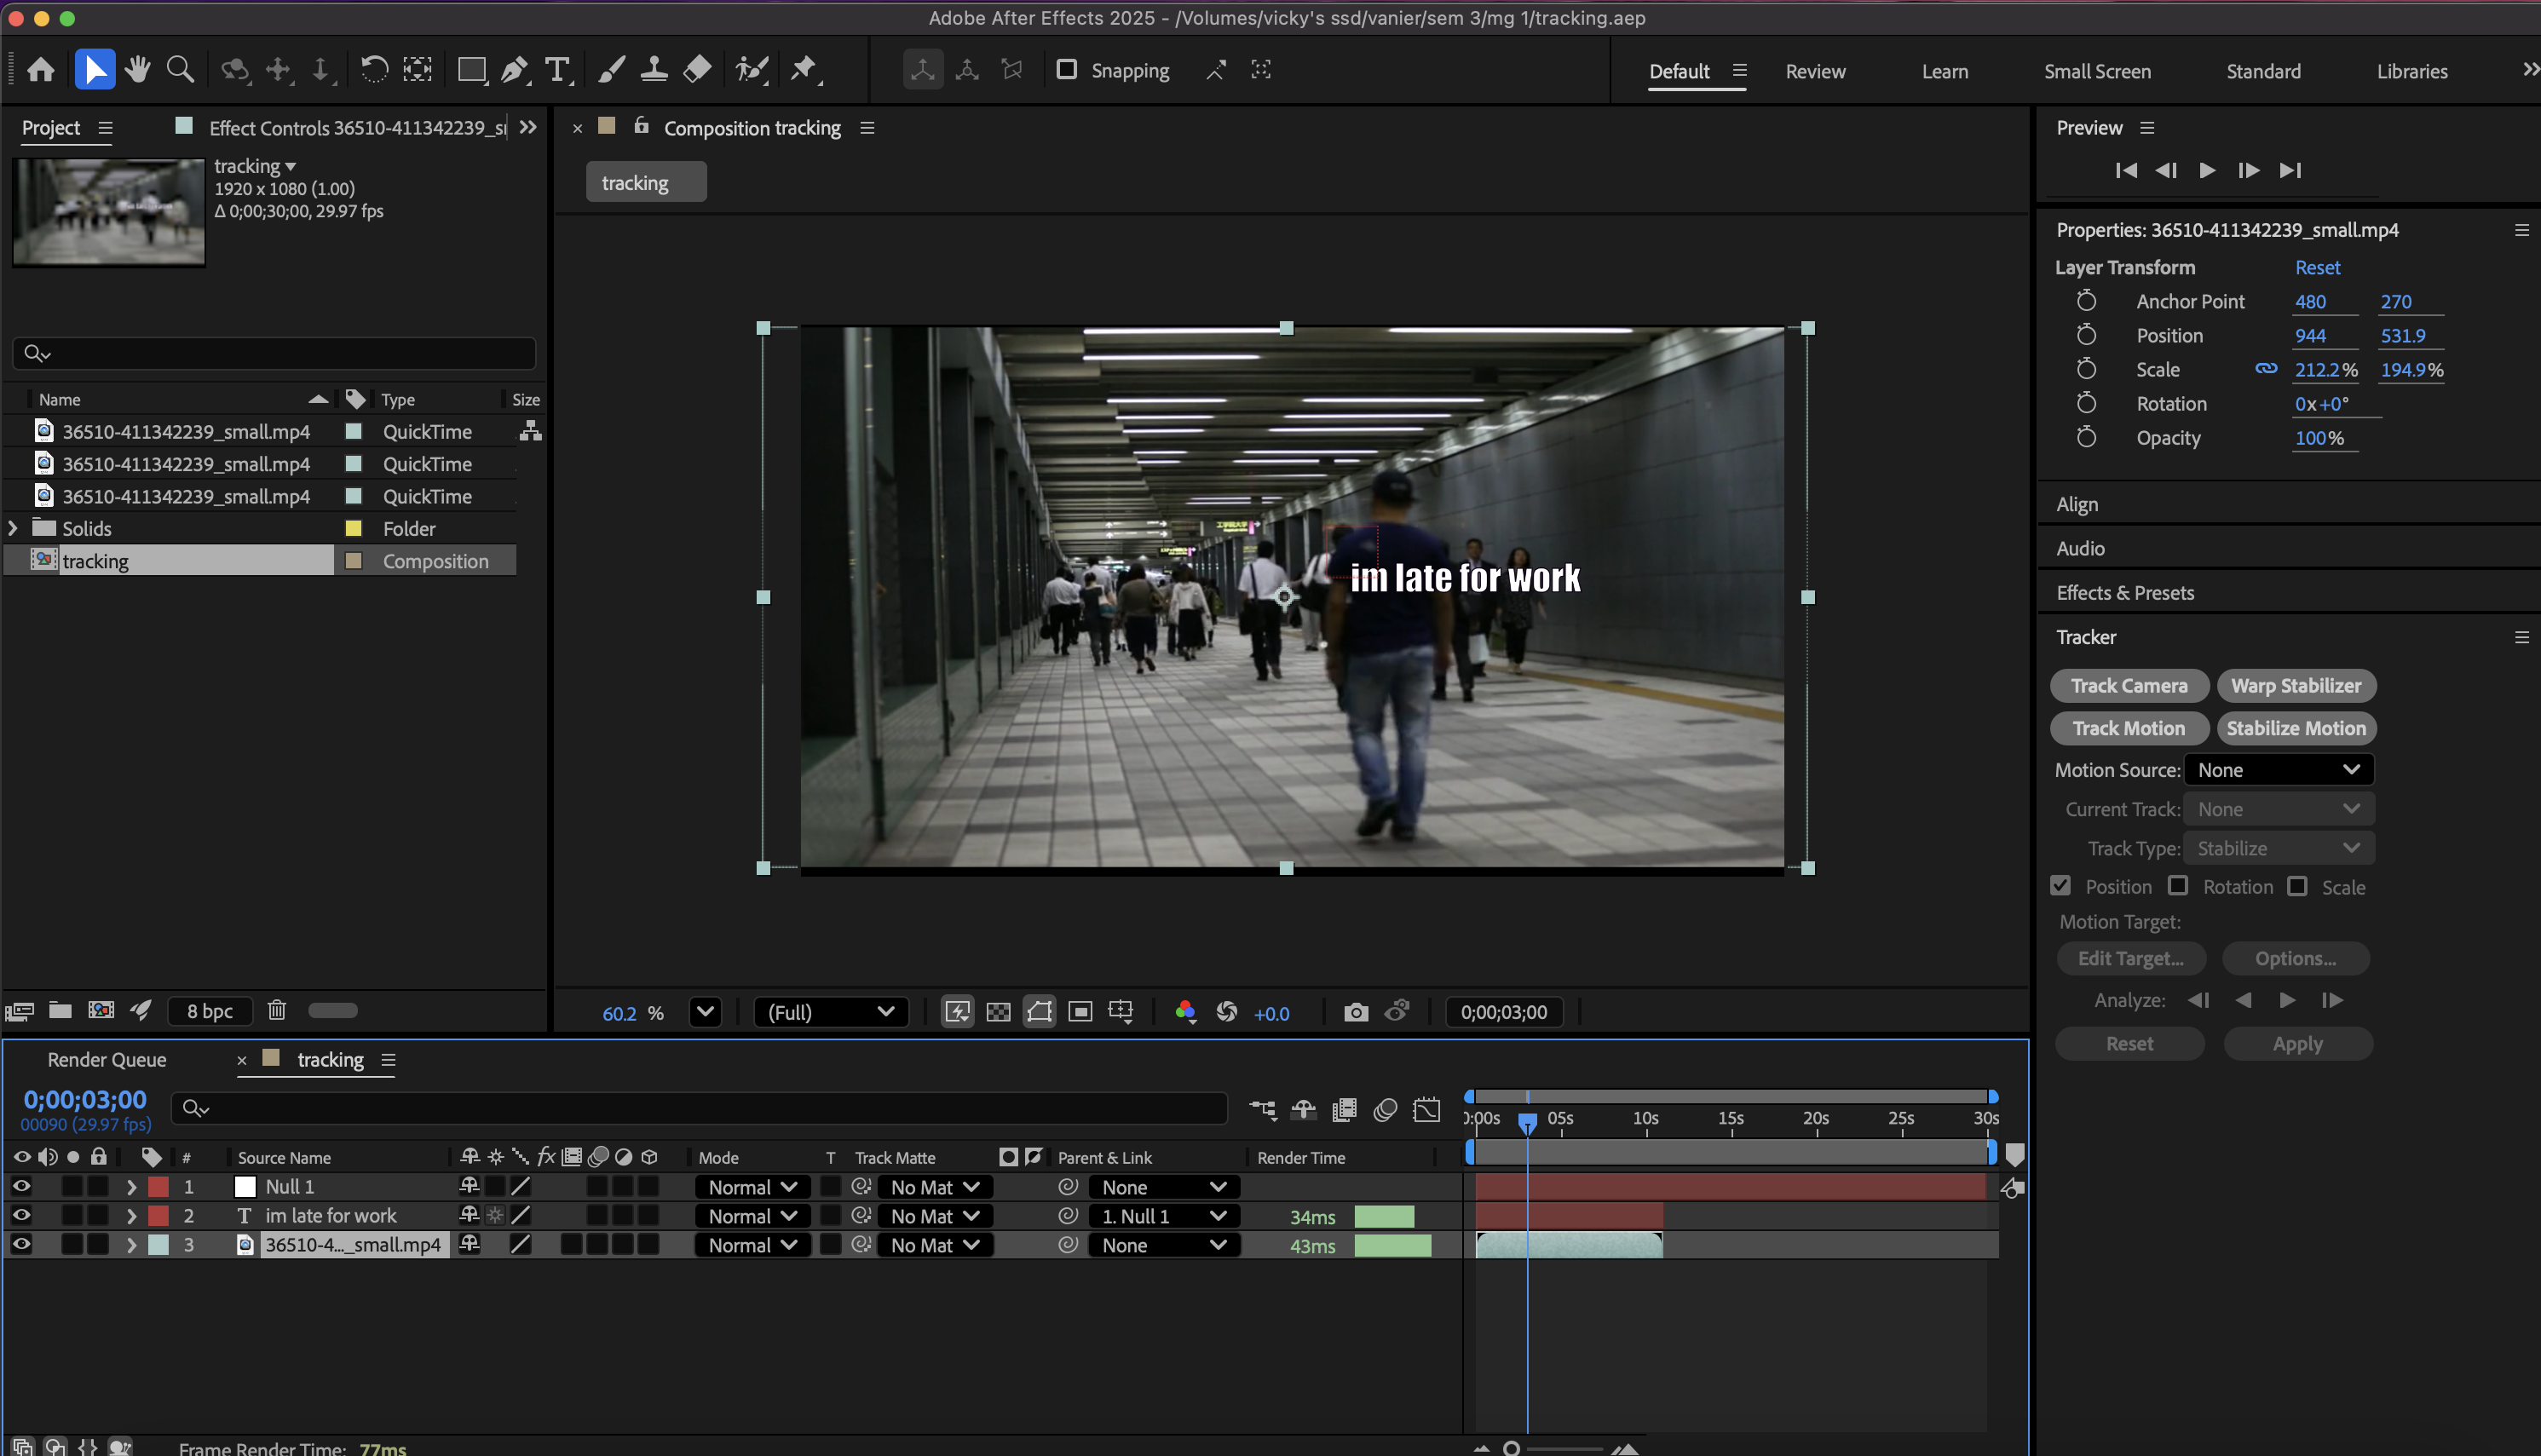The image size is (2541, 1456).
Task: Select the Hand tool
Action: 138,70
